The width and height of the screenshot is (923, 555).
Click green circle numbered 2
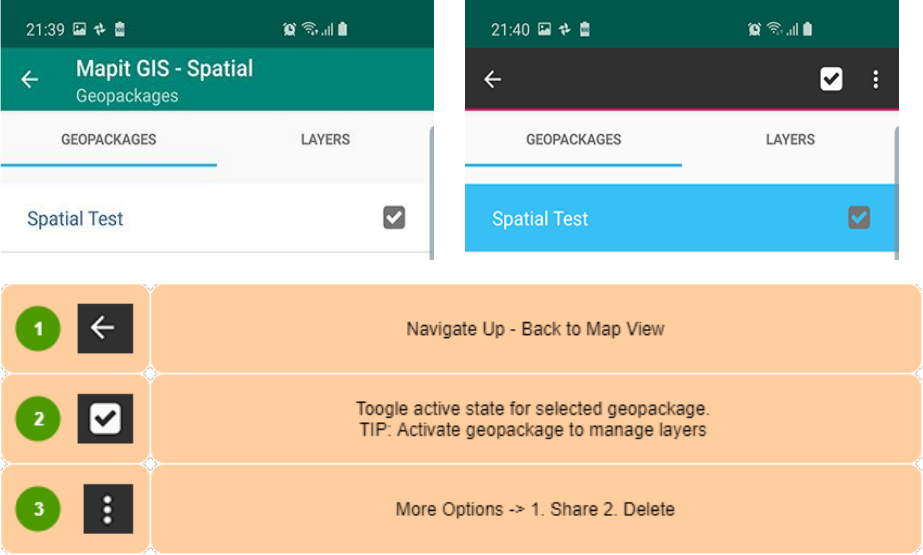[x=39, y=419]
